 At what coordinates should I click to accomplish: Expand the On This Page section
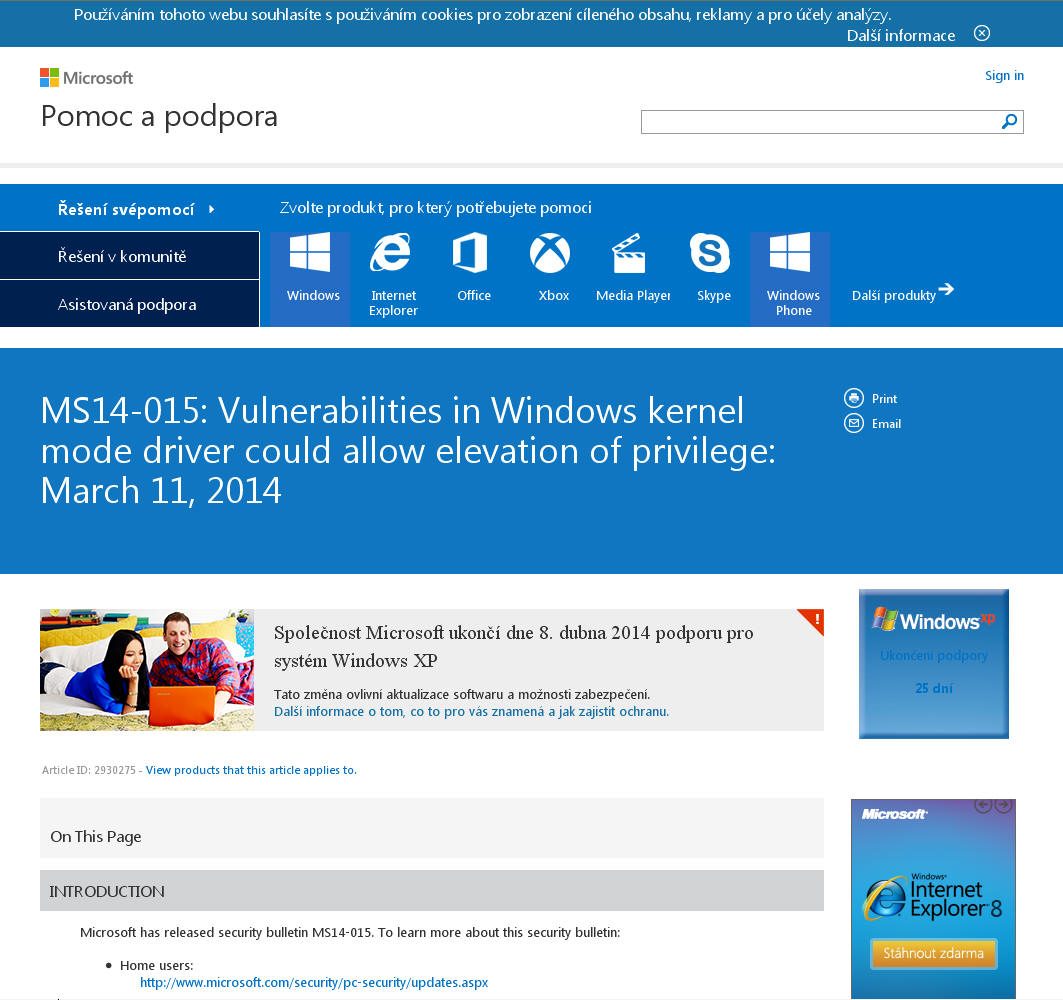pos(432,828)
